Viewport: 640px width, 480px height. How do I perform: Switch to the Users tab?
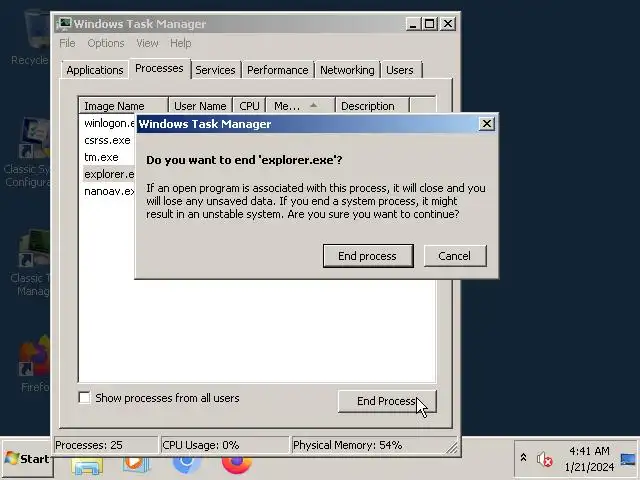coord(400,70)
